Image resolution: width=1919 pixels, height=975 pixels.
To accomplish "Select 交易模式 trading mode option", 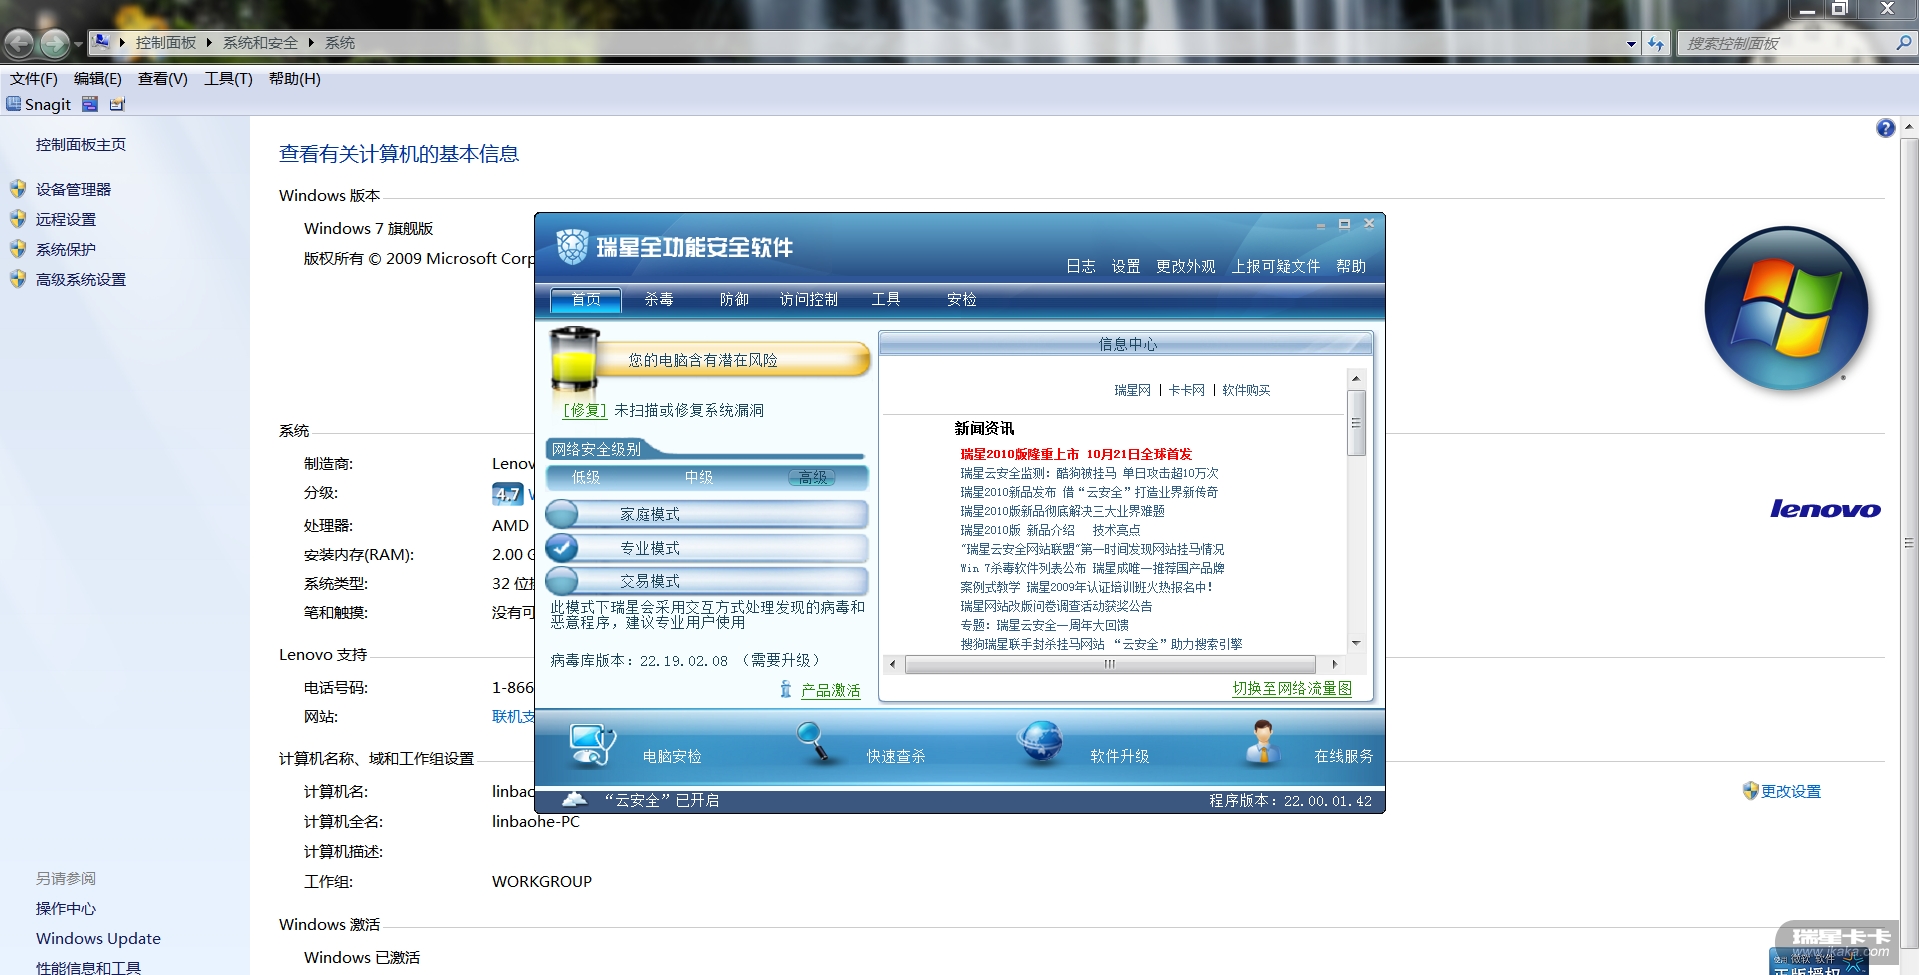I will (706, 581).
